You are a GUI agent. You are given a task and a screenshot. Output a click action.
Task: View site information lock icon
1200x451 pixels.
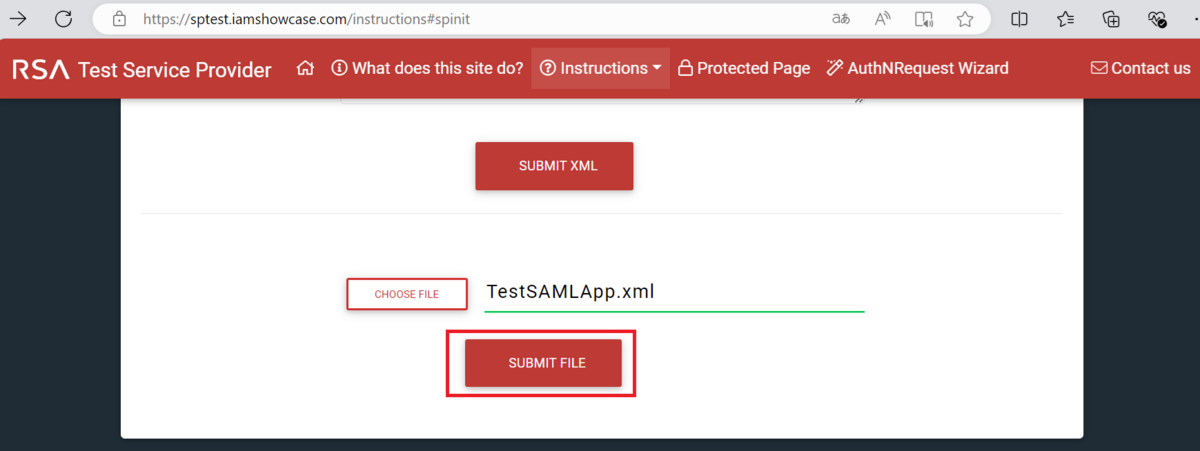click(x=120, y=18)
